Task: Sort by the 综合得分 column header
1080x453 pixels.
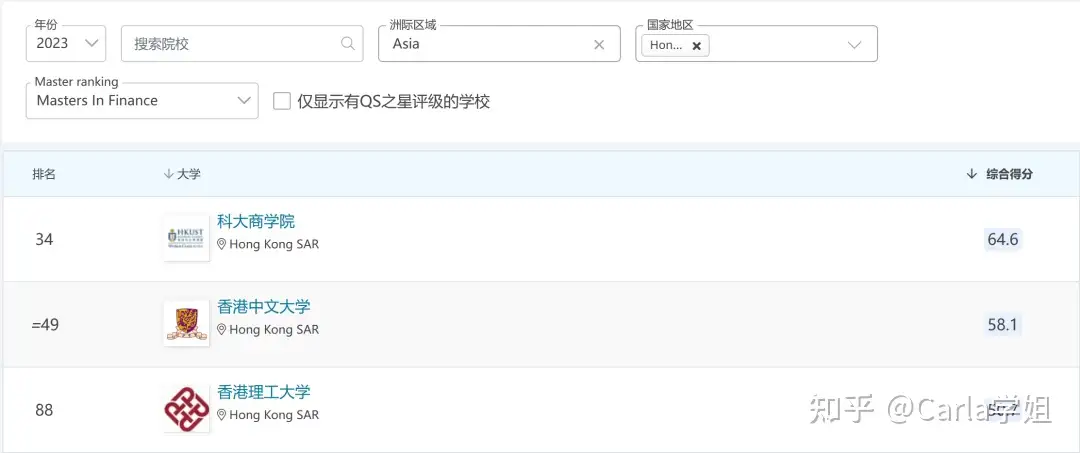Action: tap(1000, 174)
